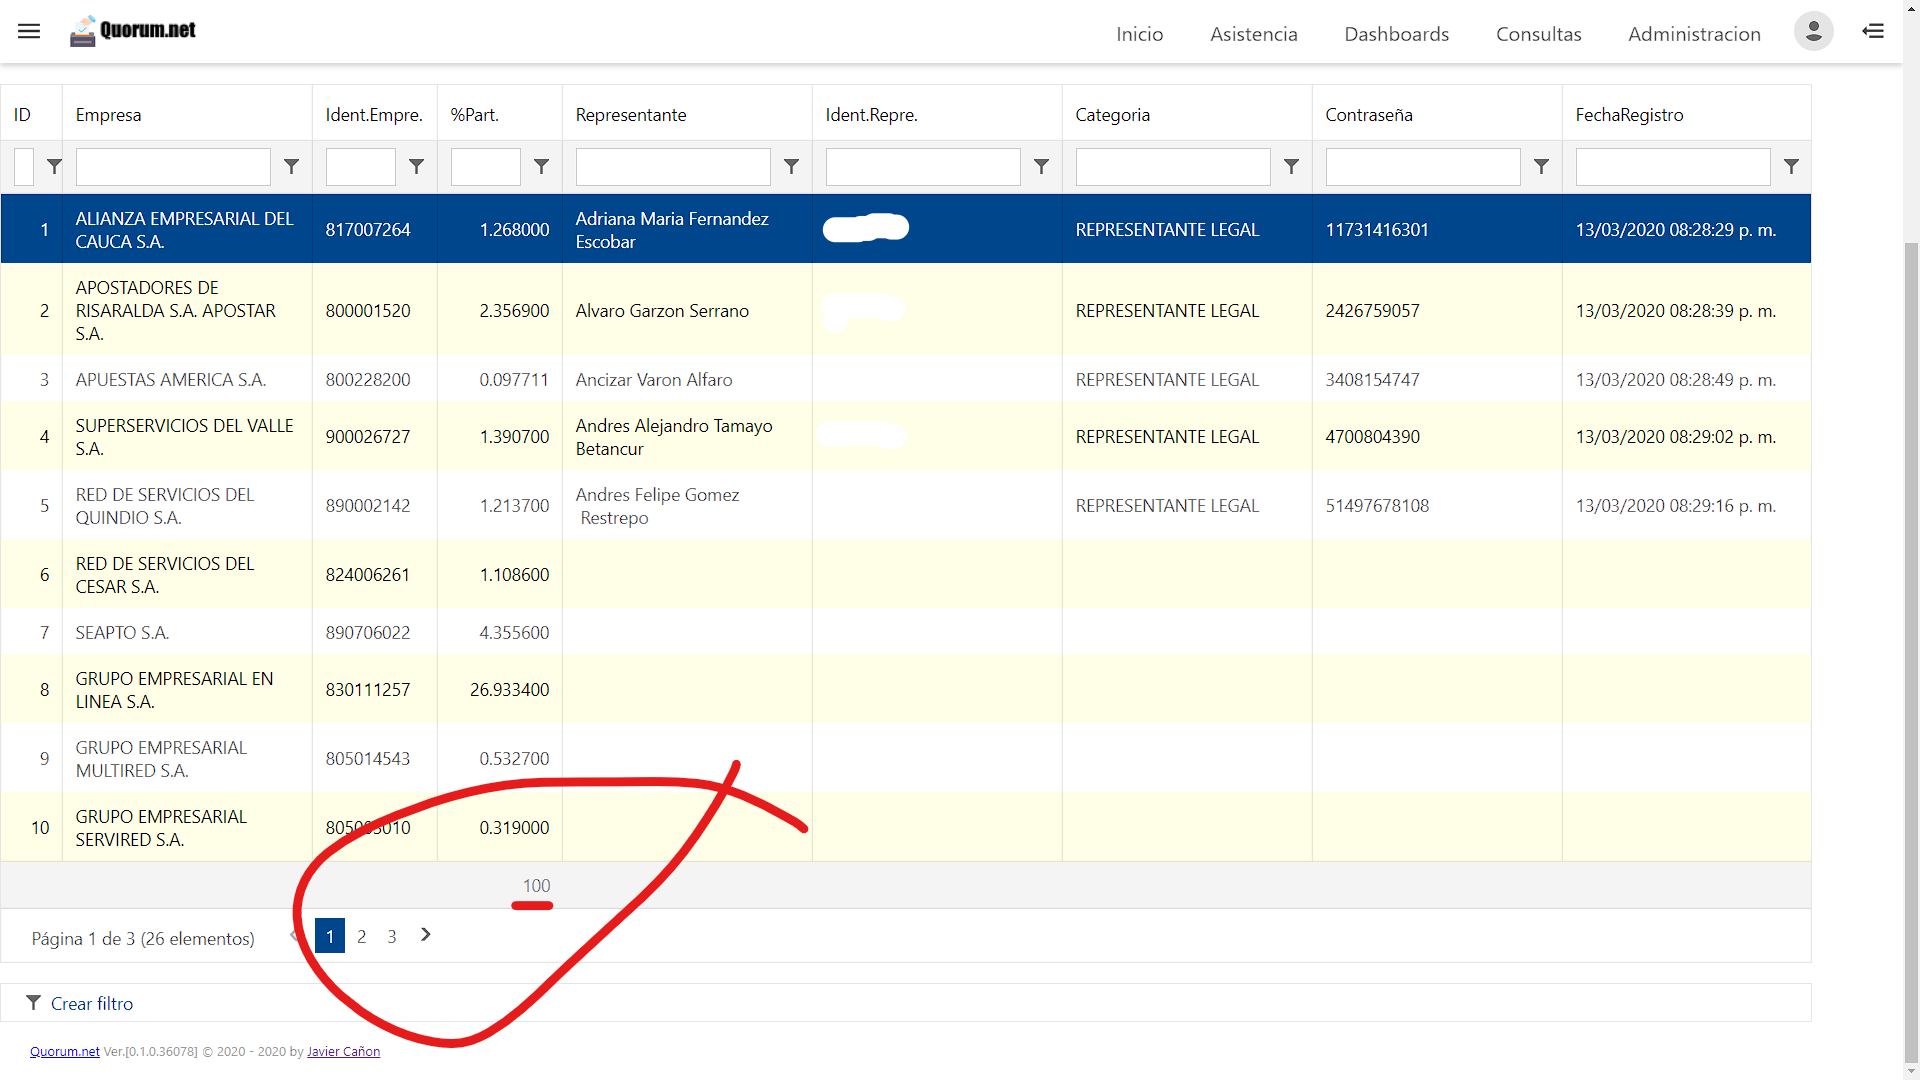The width and height of the screenshot is (1920, 1080).
Task: Open the Javier Cañon footer link
Action: (x=343, y=1052)
